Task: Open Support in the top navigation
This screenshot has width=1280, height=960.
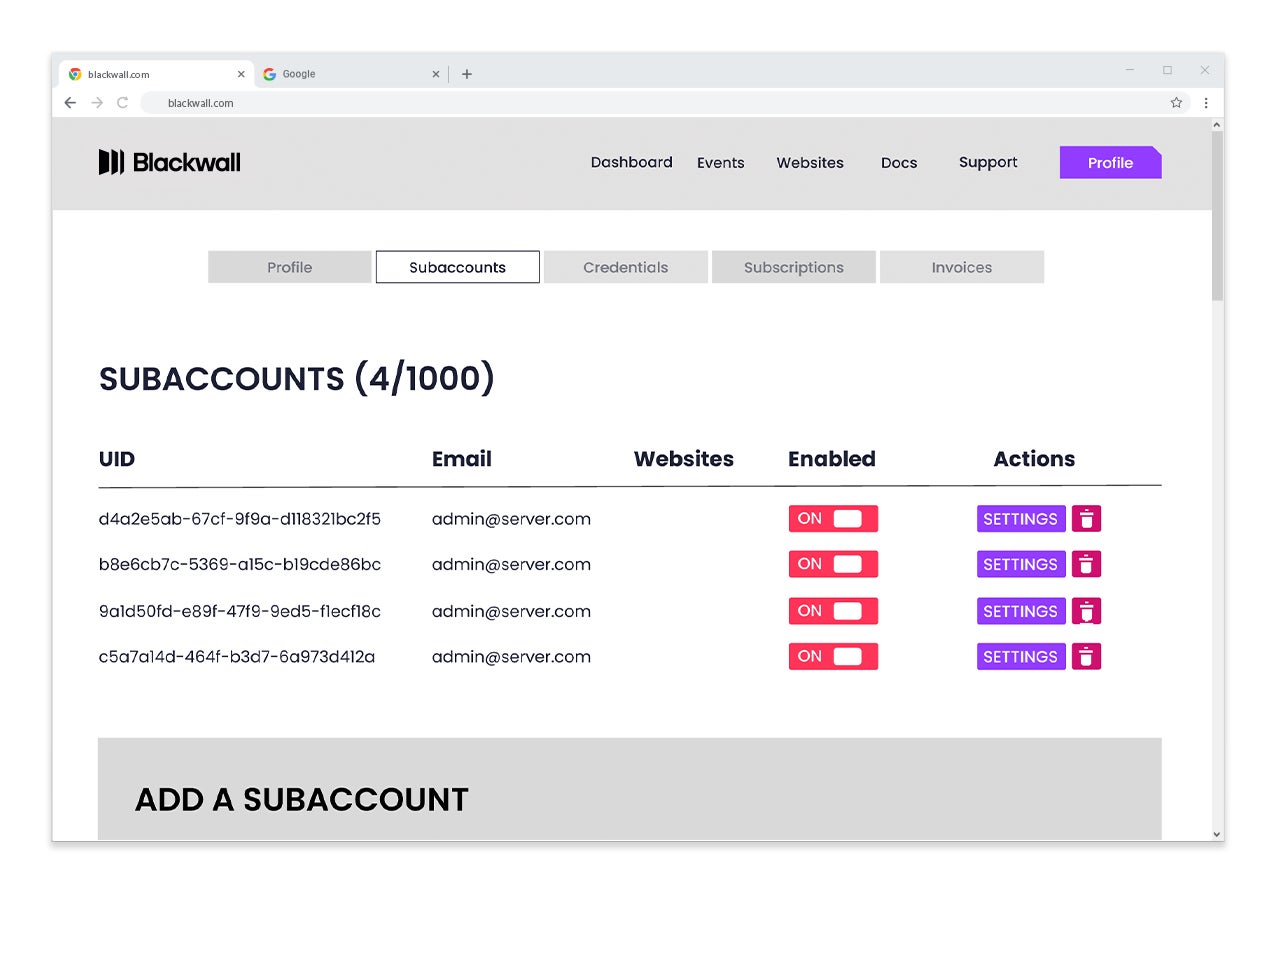Action: pos(988,162)
